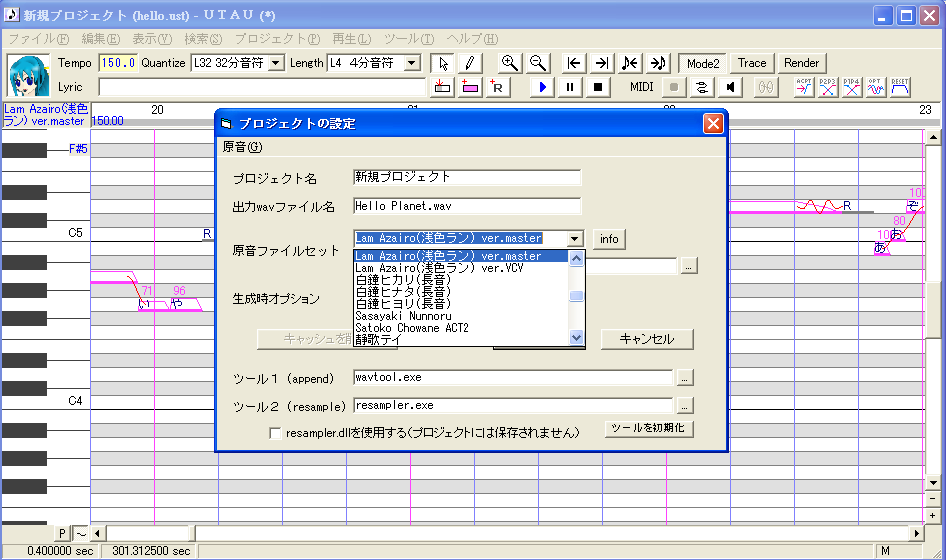
Task: Click the RESET envelope icon
Action: tap(900, 88)
